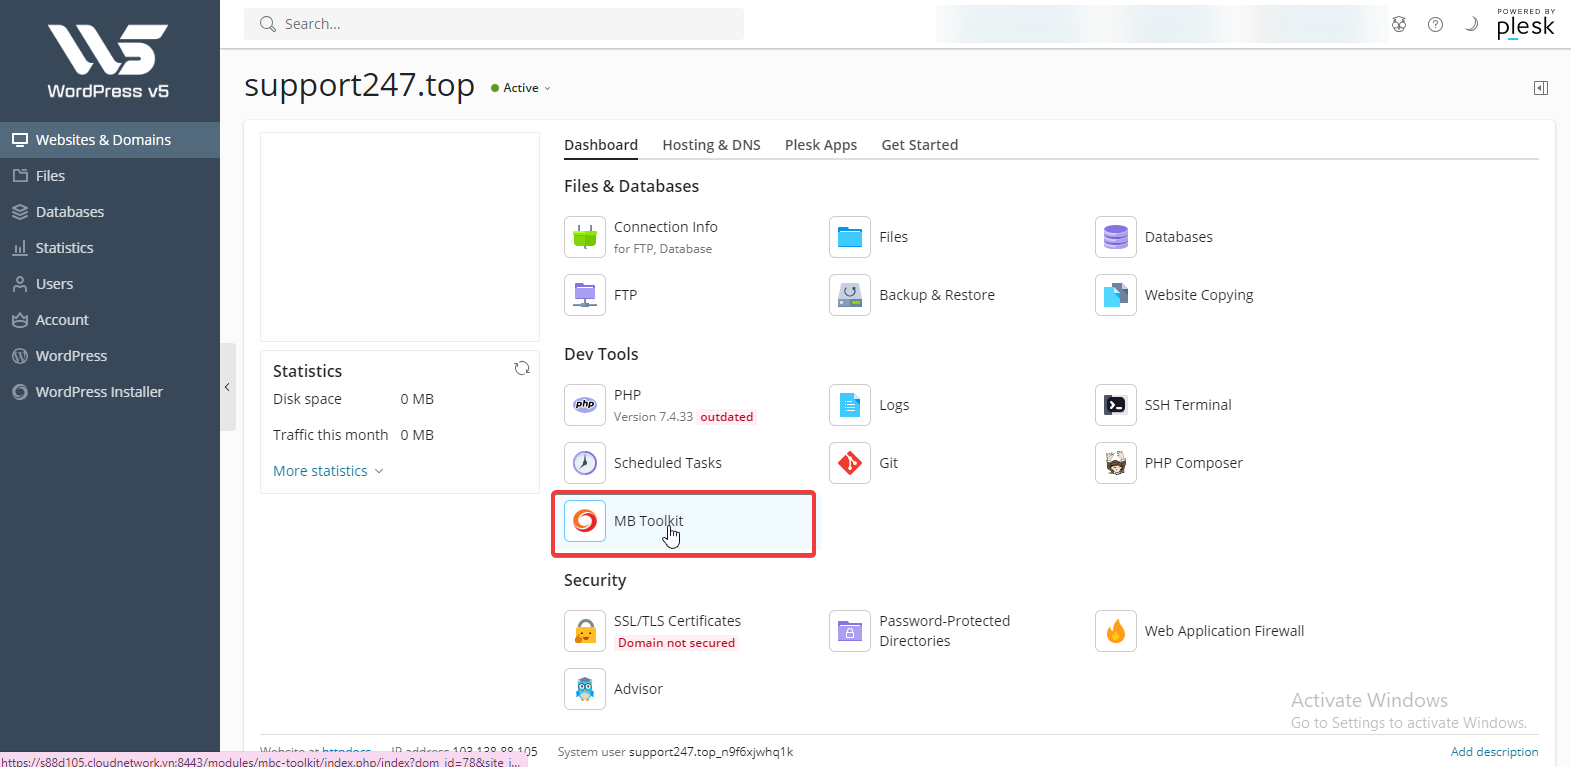Click the Backup & Restore label
1571x767 pixels.
click(x=937, y=295)
